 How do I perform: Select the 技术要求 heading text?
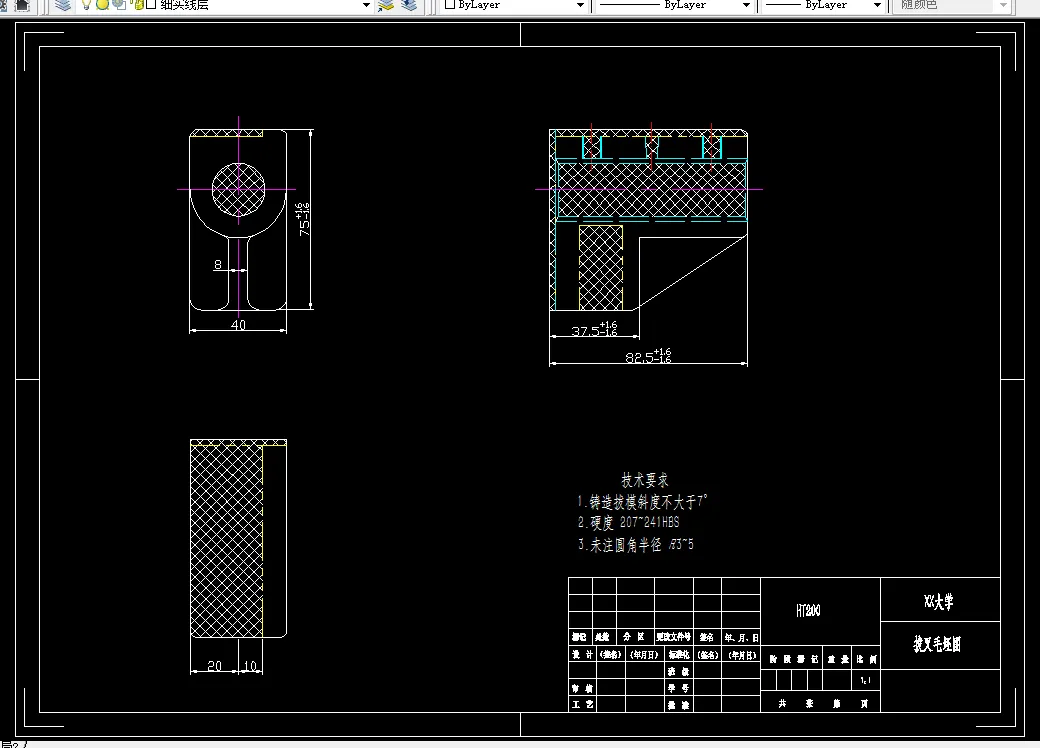pos(645,479)
